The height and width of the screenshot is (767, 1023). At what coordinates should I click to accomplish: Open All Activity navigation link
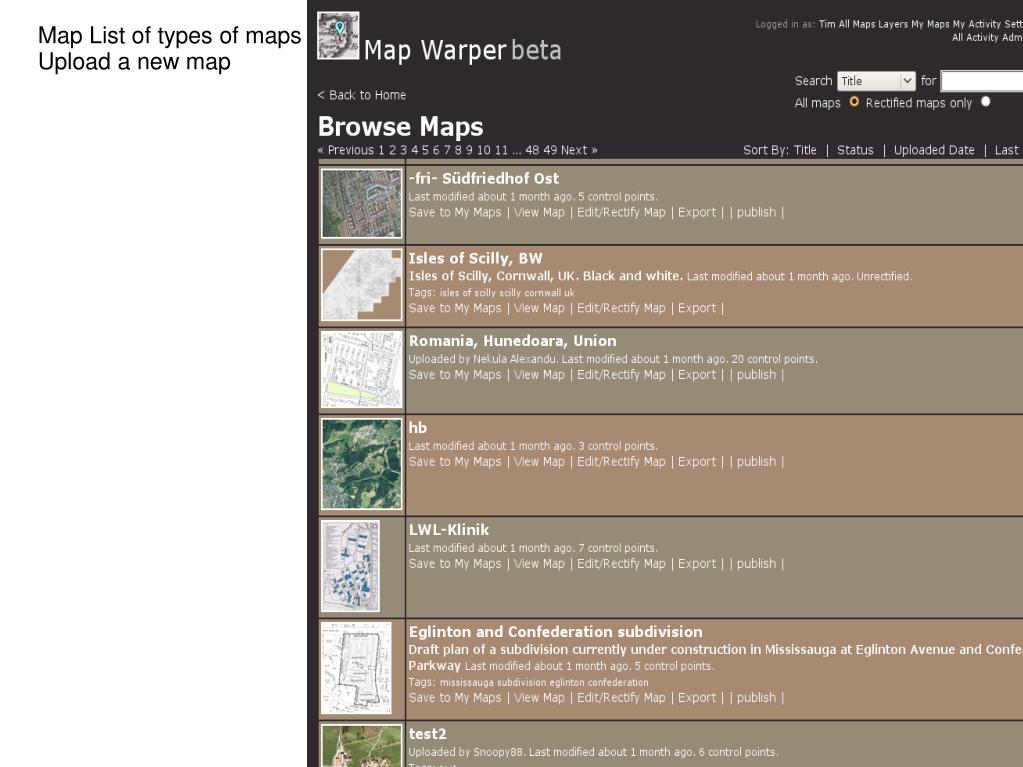point(975,38)
